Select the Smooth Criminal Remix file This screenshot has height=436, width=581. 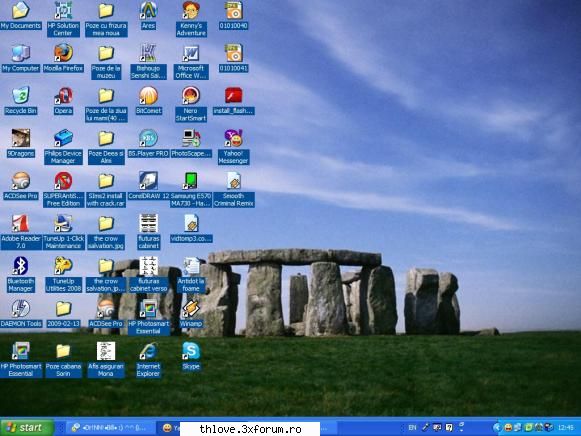[x=233, y=189]
